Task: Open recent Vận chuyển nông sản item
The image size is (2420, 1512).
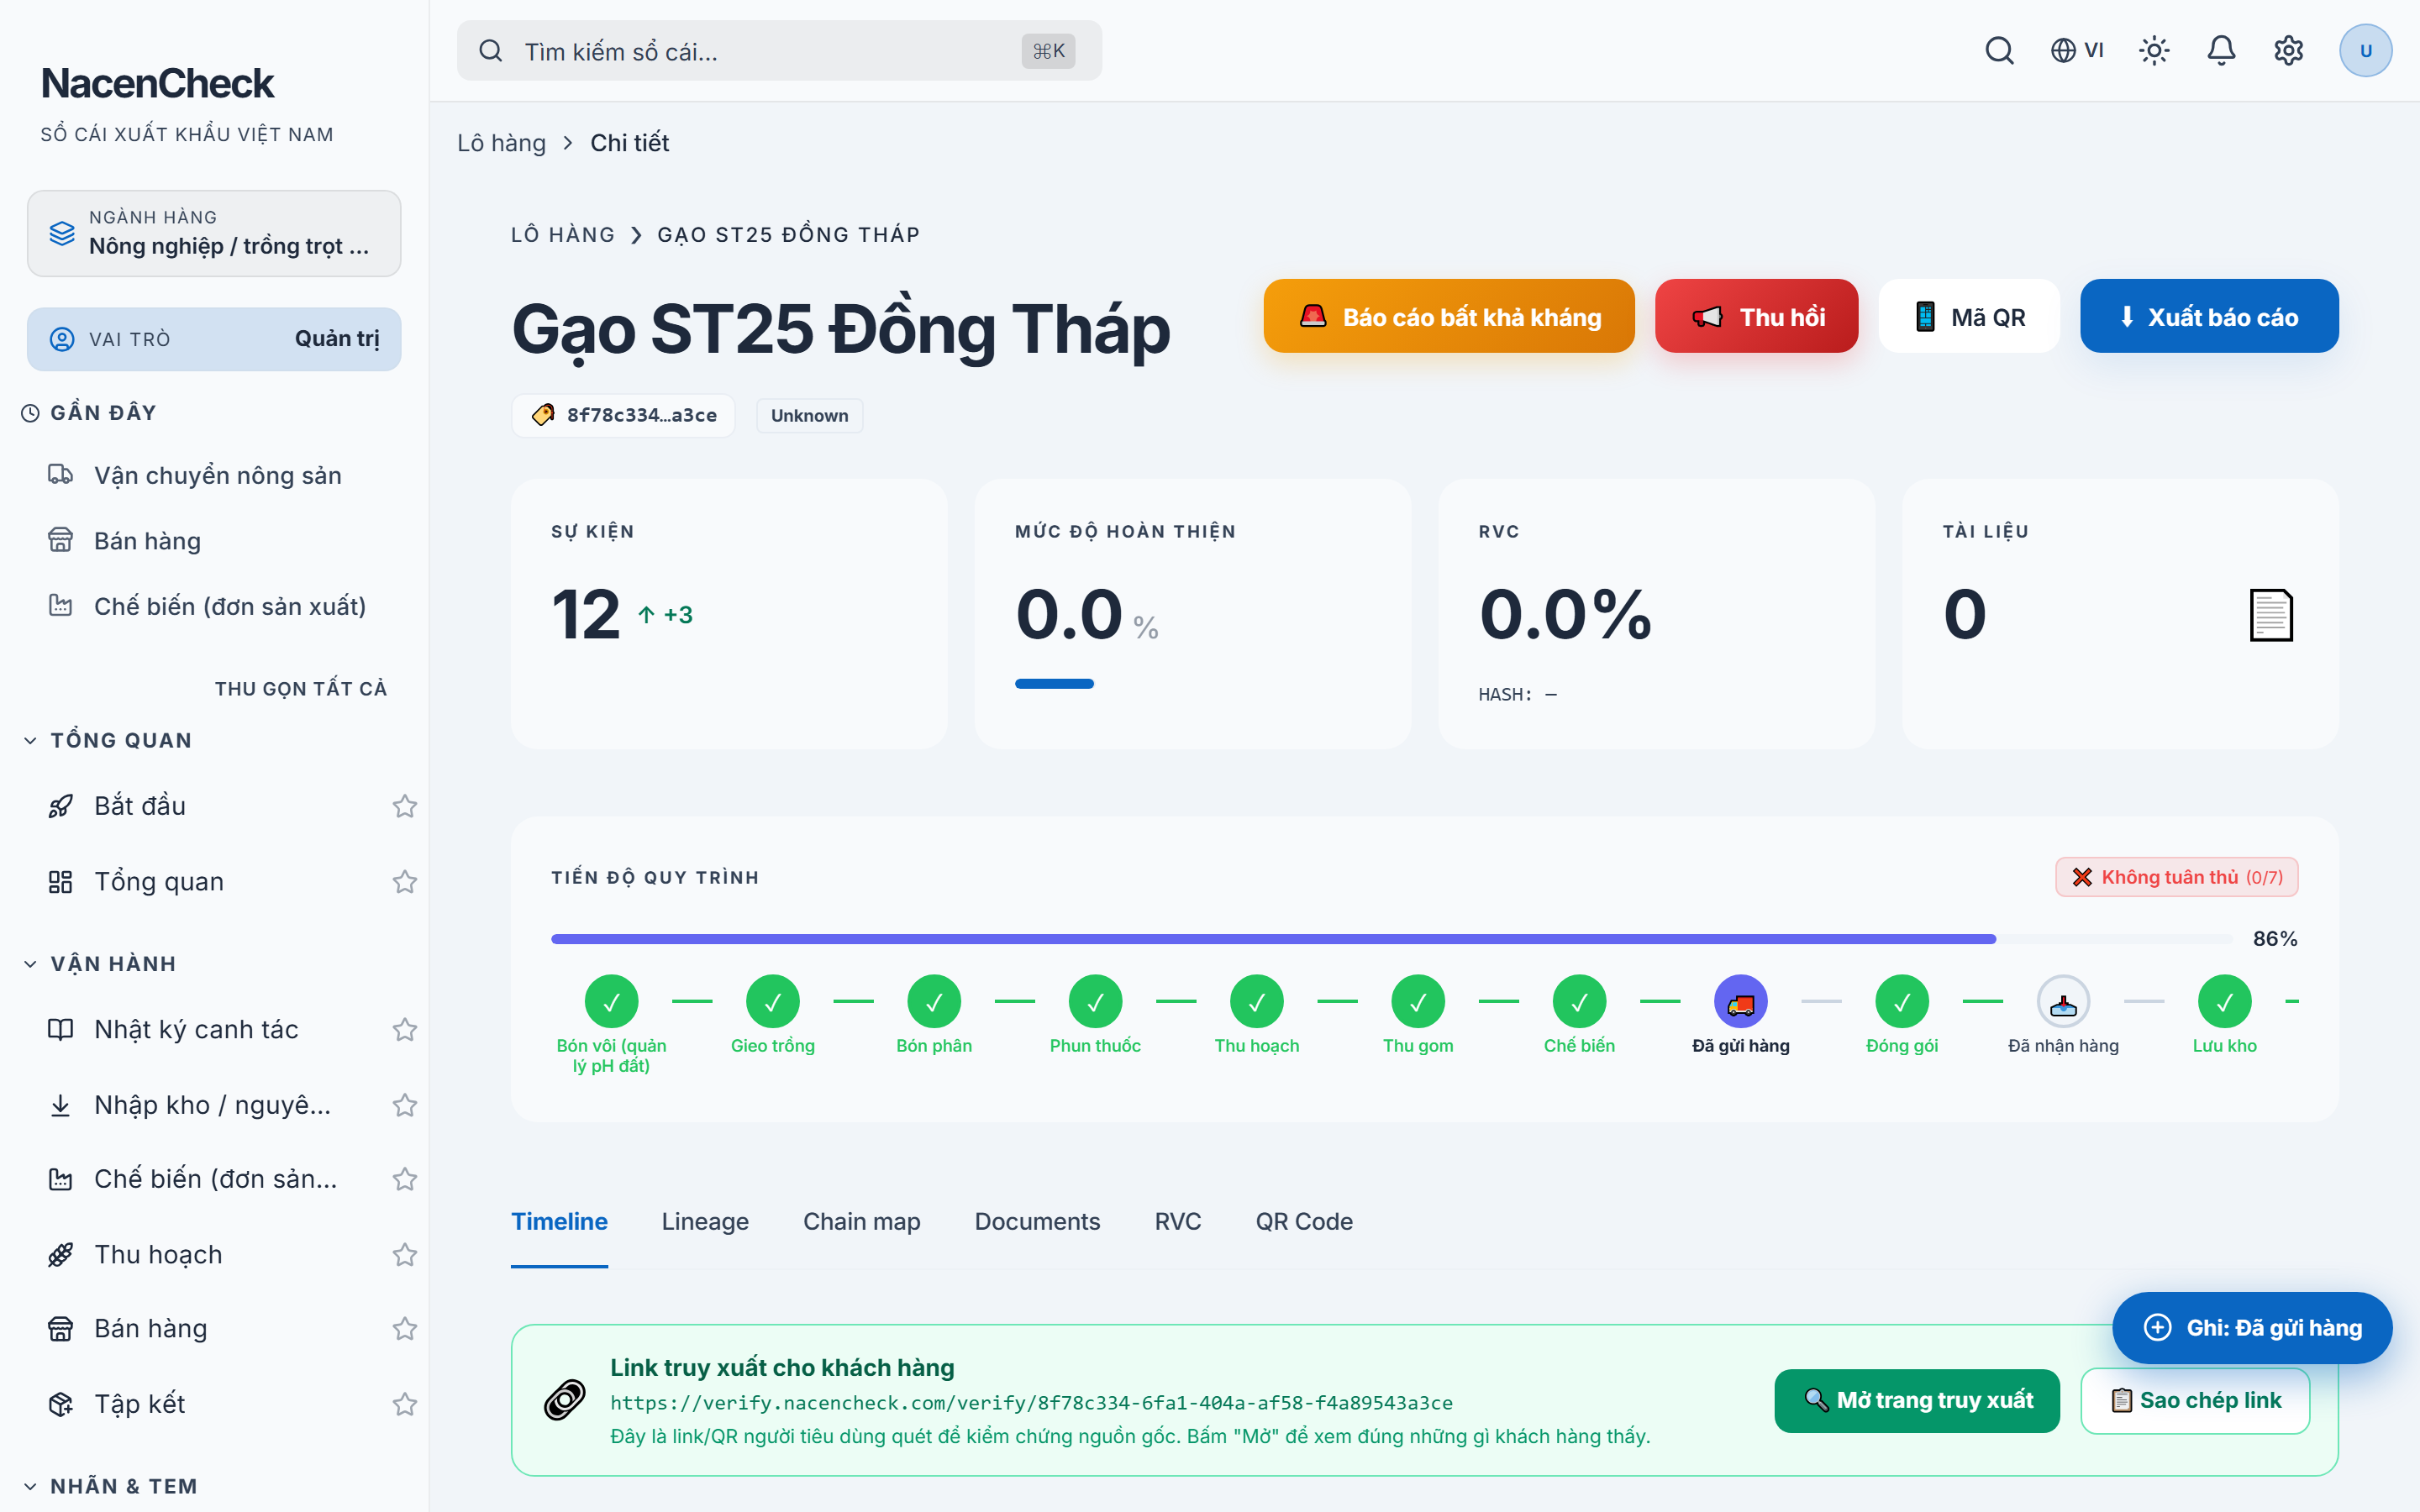Action: (215, 475)
